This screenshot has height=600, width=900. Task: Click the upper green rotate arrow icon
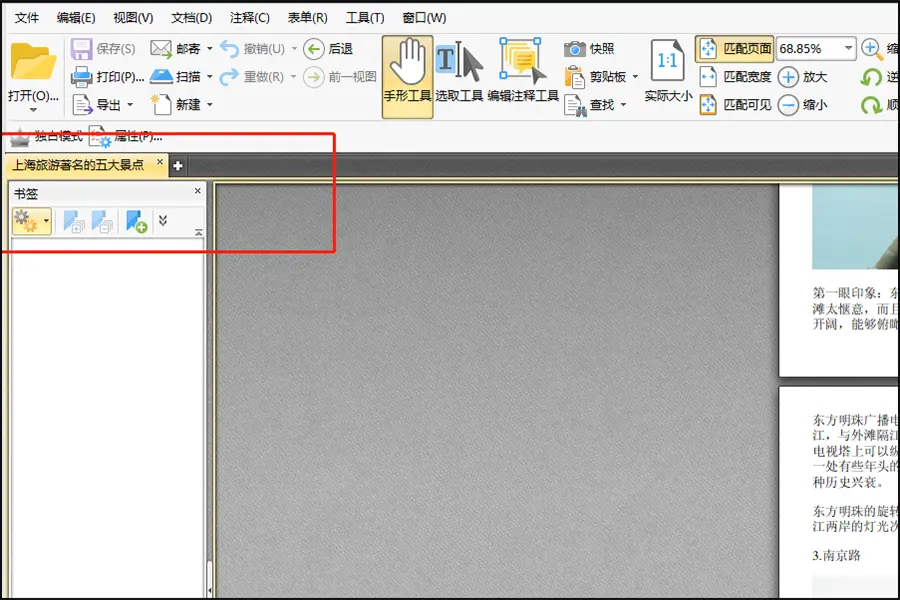tap(871, 77)
